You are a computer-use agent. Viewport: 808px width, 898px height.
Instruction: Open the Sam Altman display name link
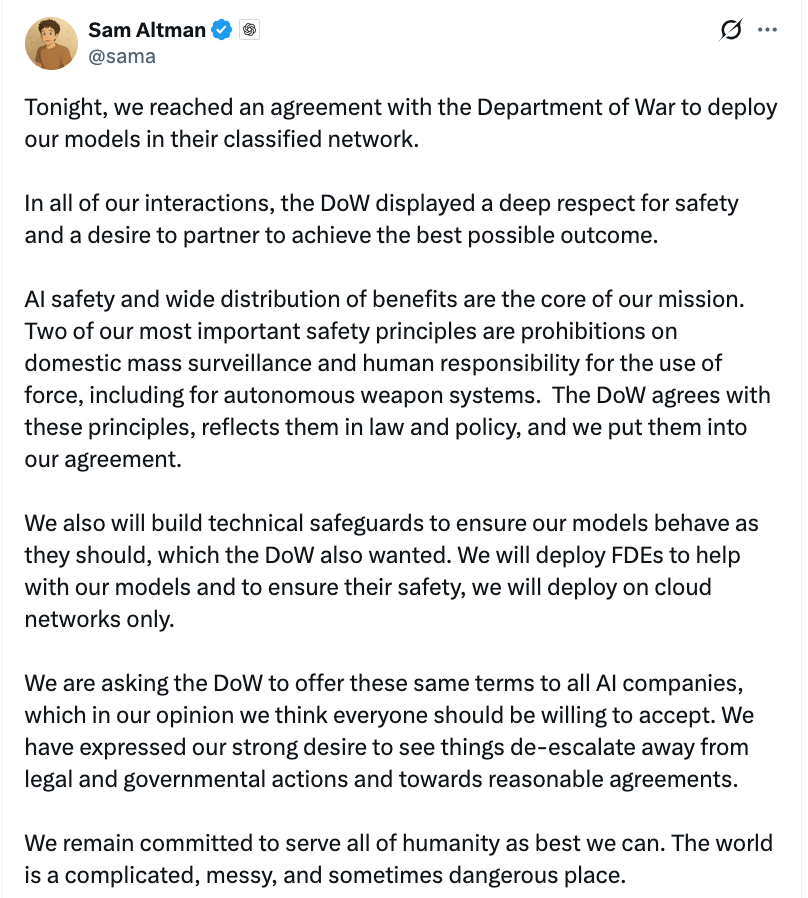pos(146,30)
